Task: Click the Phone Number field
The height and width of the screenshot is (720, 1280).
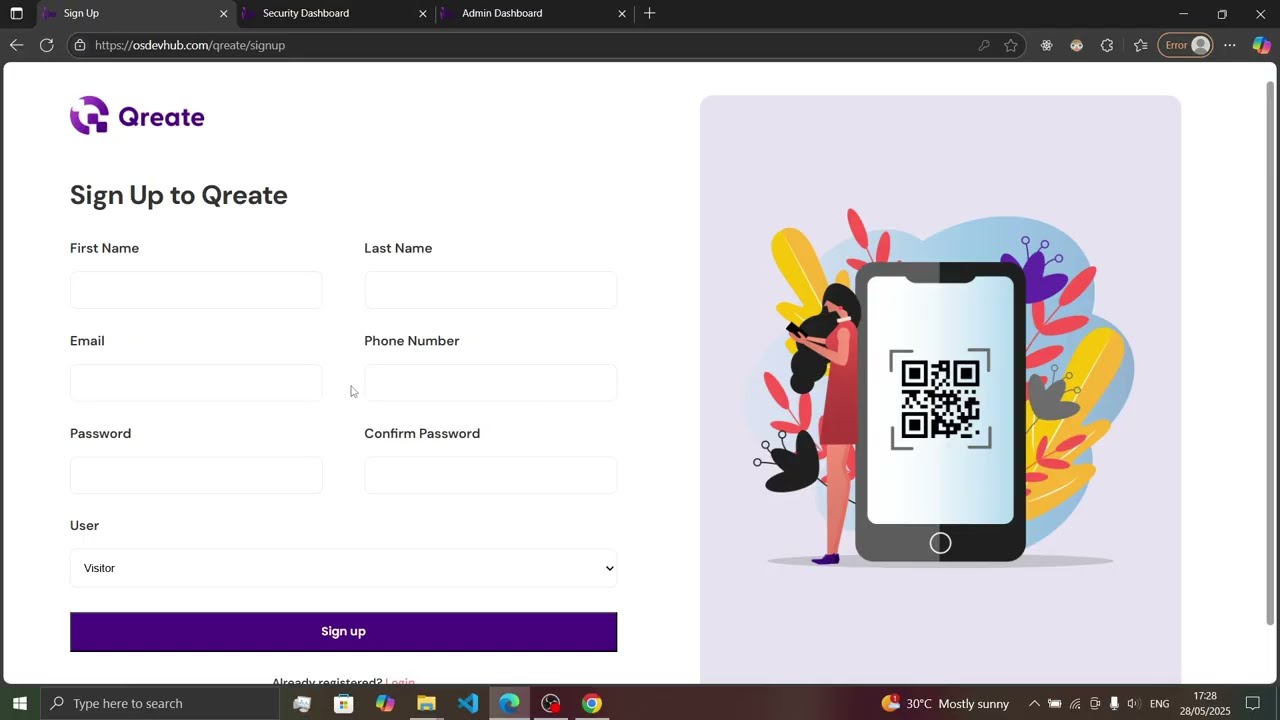Action: coord(491,383)
